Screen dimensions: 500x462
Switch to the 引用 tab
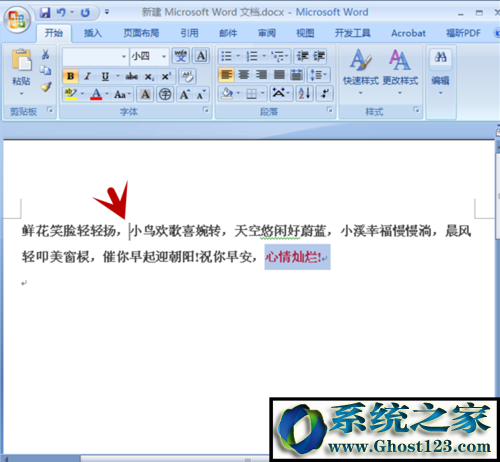(189, 33)
